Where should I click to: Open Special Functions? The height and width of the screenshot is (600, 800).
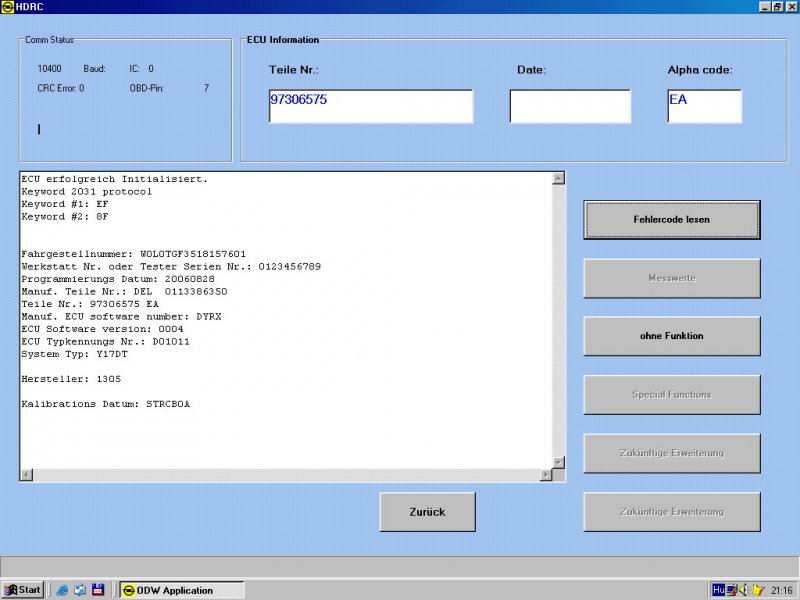tap(671, 394)
